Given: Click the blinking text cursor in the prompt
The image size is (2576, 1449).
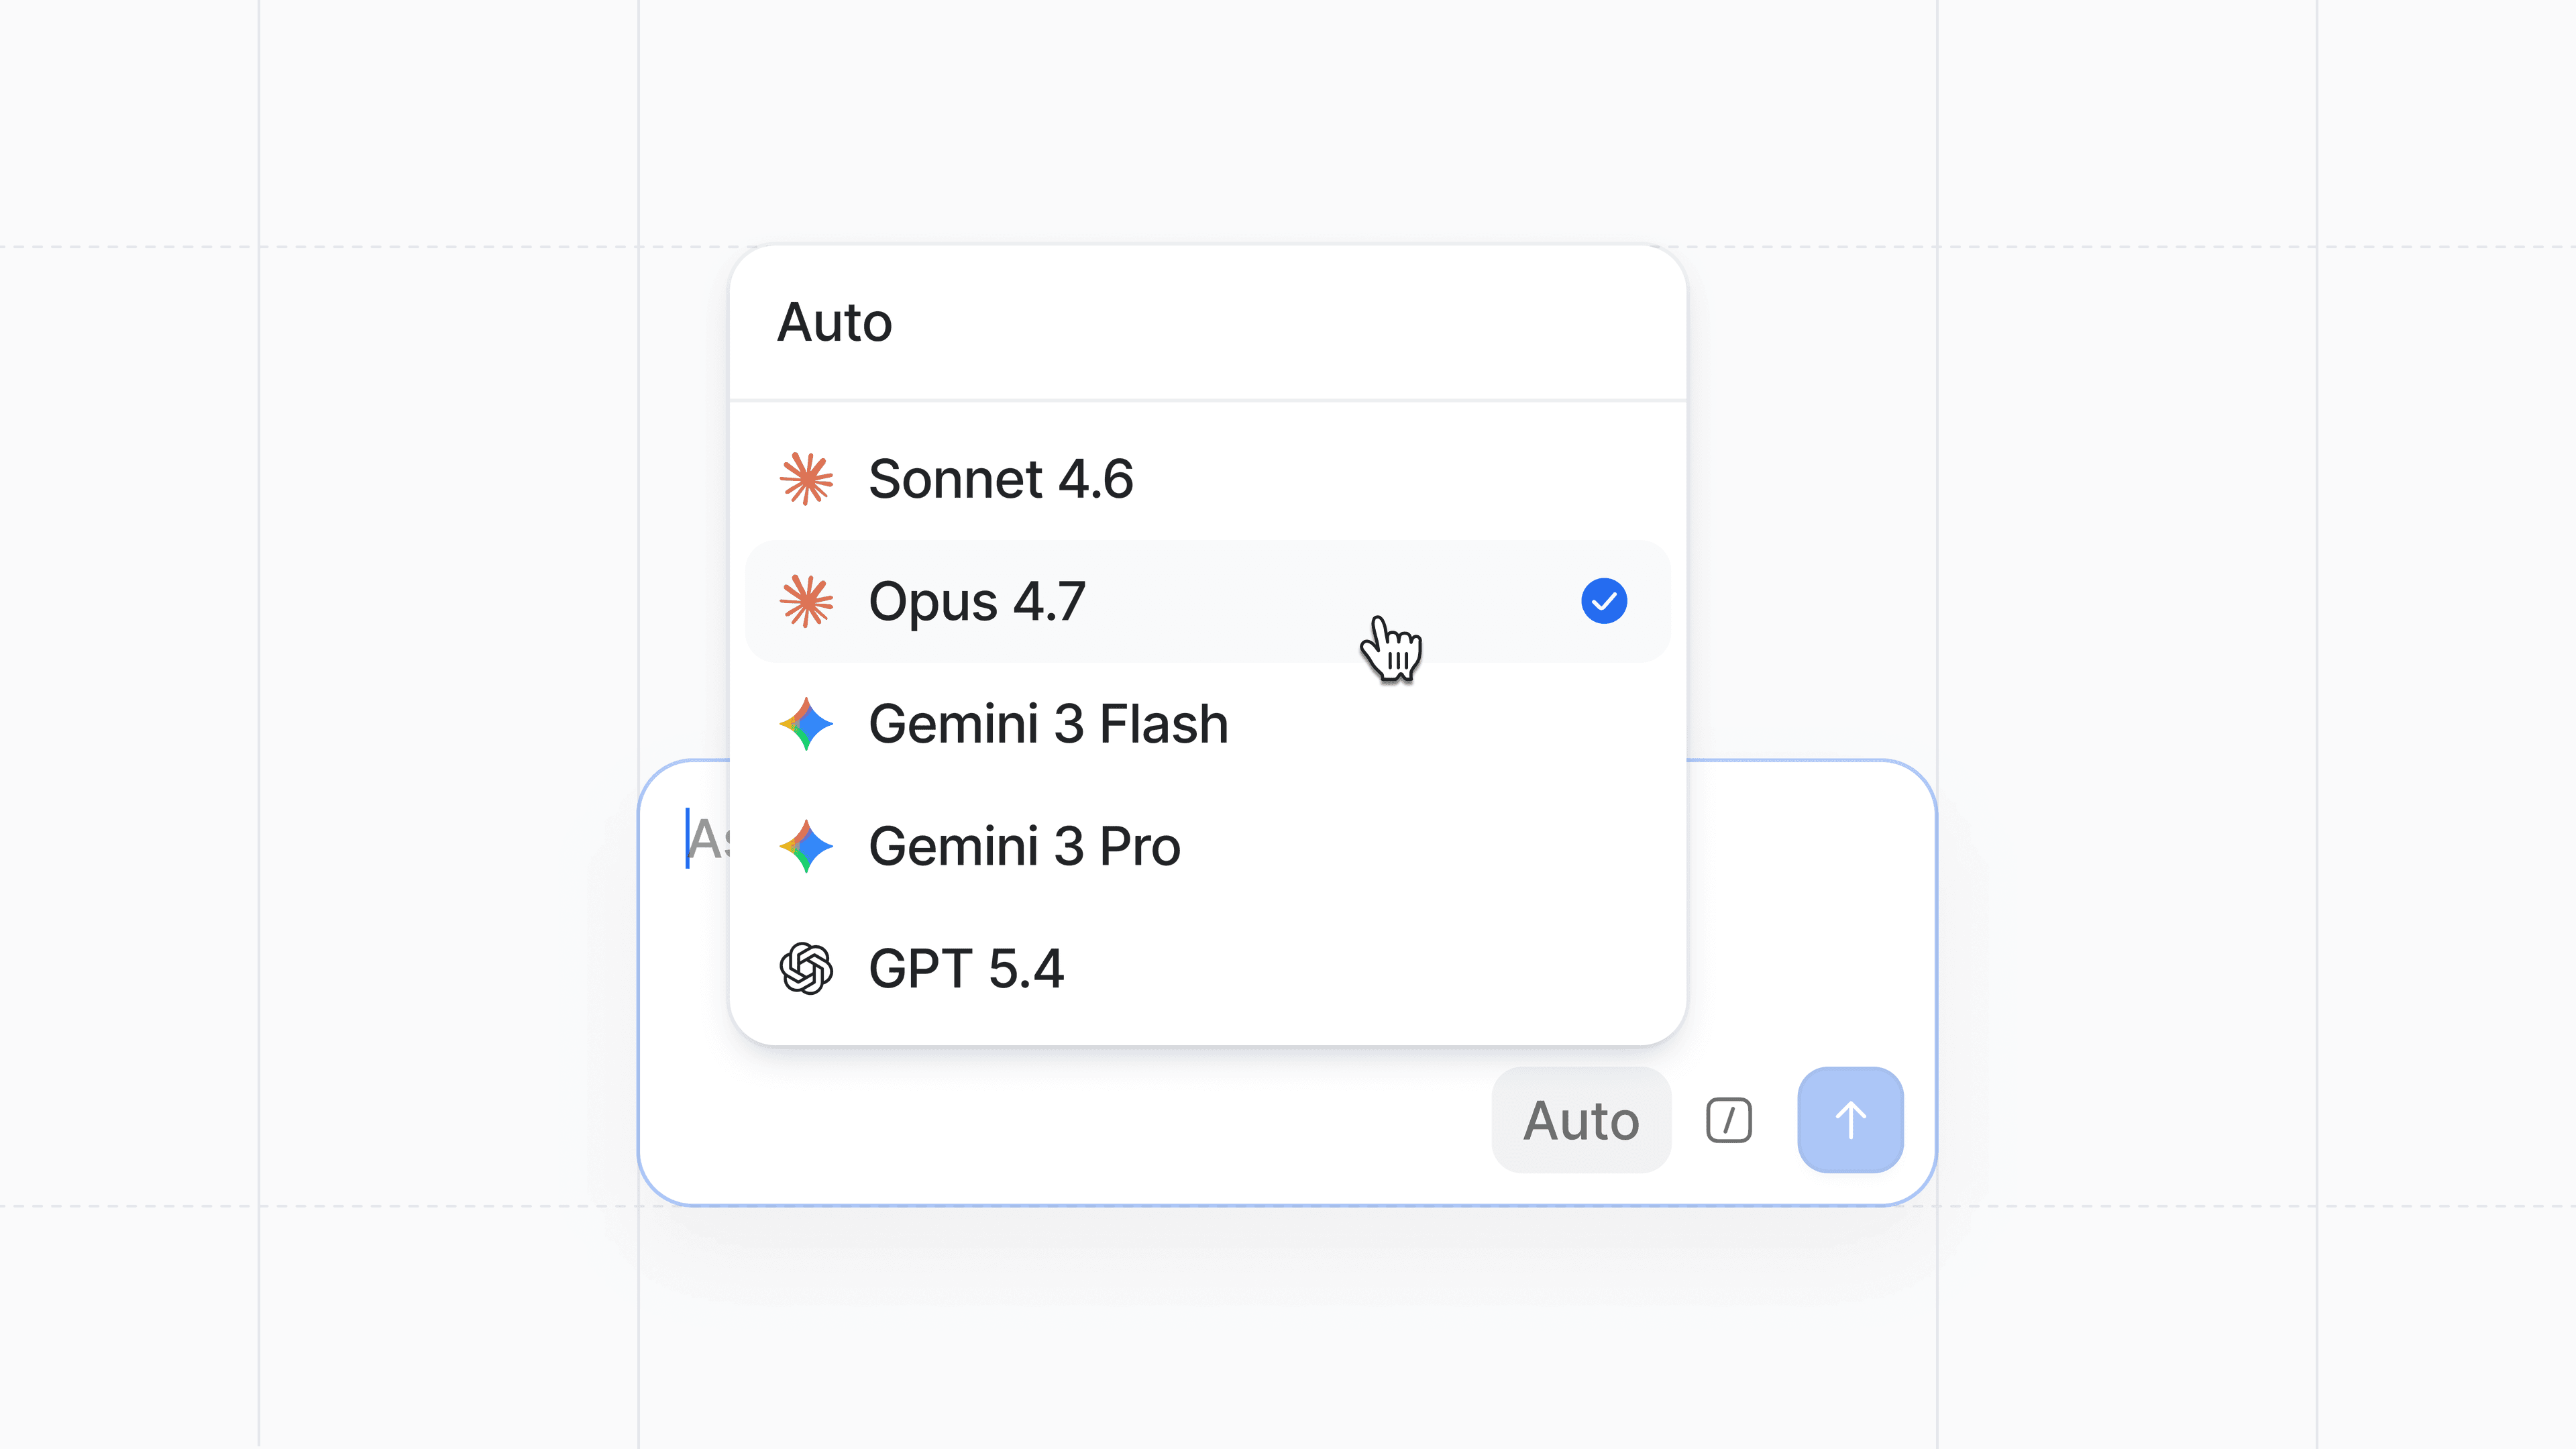Looking at the screenshot, I should pos(687,838).
